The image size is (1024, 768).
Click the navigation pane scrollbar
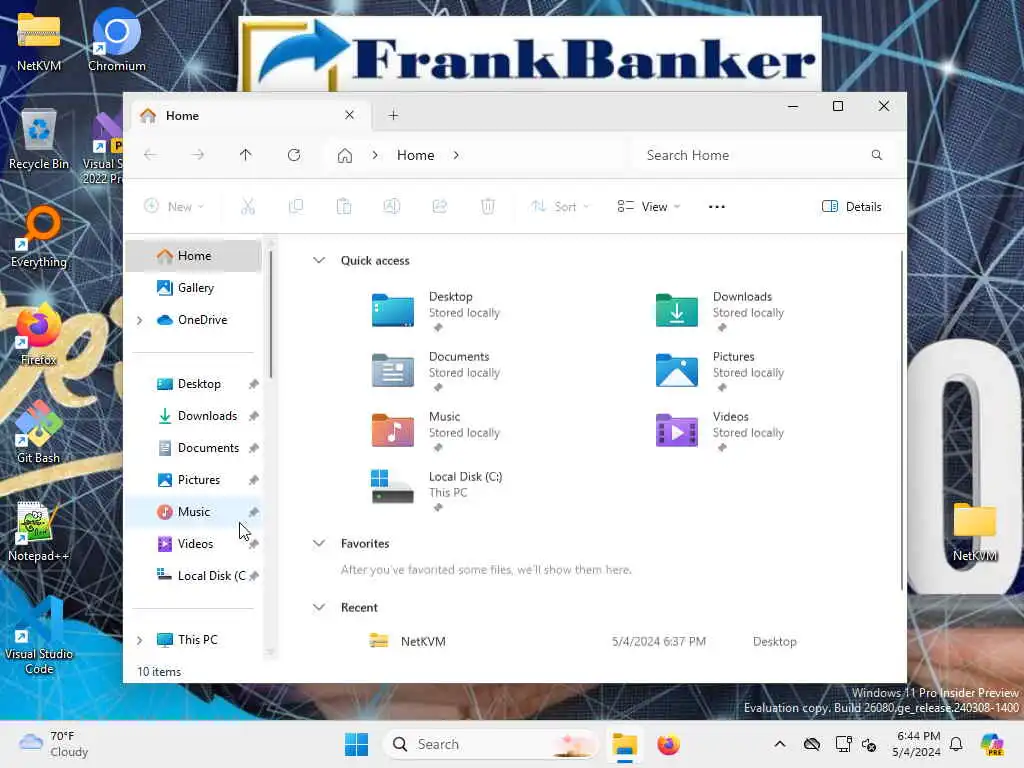point(270,314)
